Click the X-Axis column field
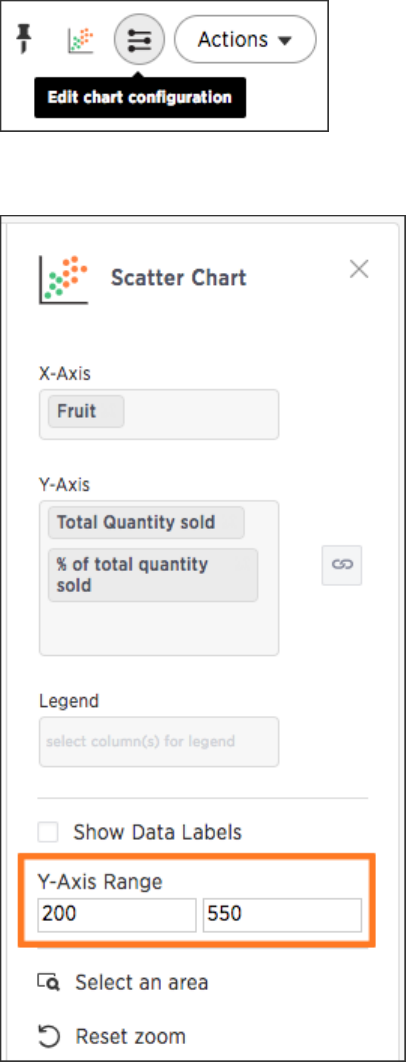Screen dimensions: 406x1062 point(159,414)
